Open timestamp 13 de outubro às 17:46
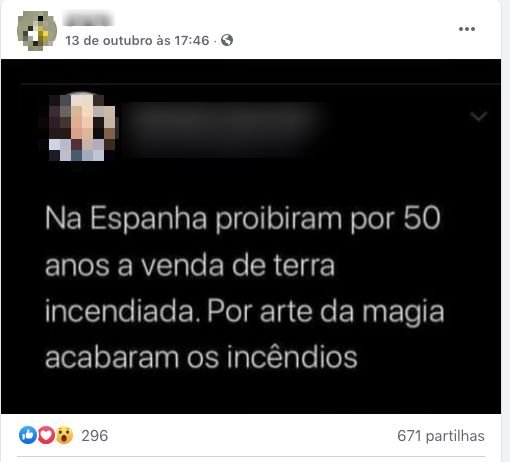This screenshot has height=462, width=510. [137, 41]
